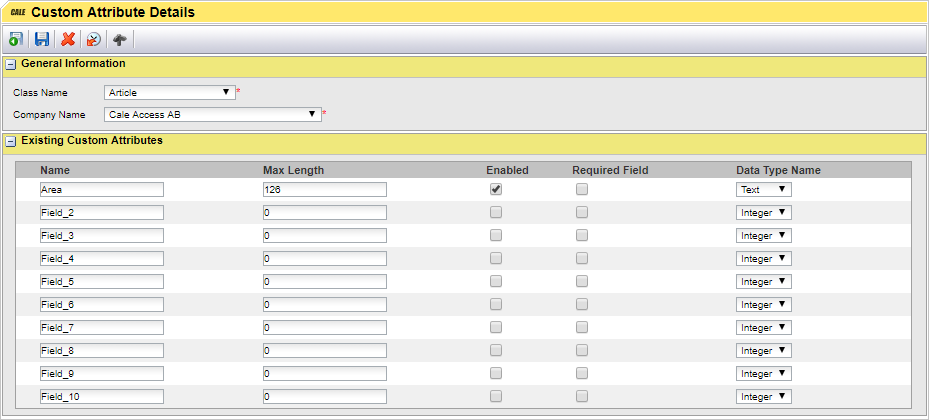Click the Field_3 name input
929x420 pixels.
(101, 236)
